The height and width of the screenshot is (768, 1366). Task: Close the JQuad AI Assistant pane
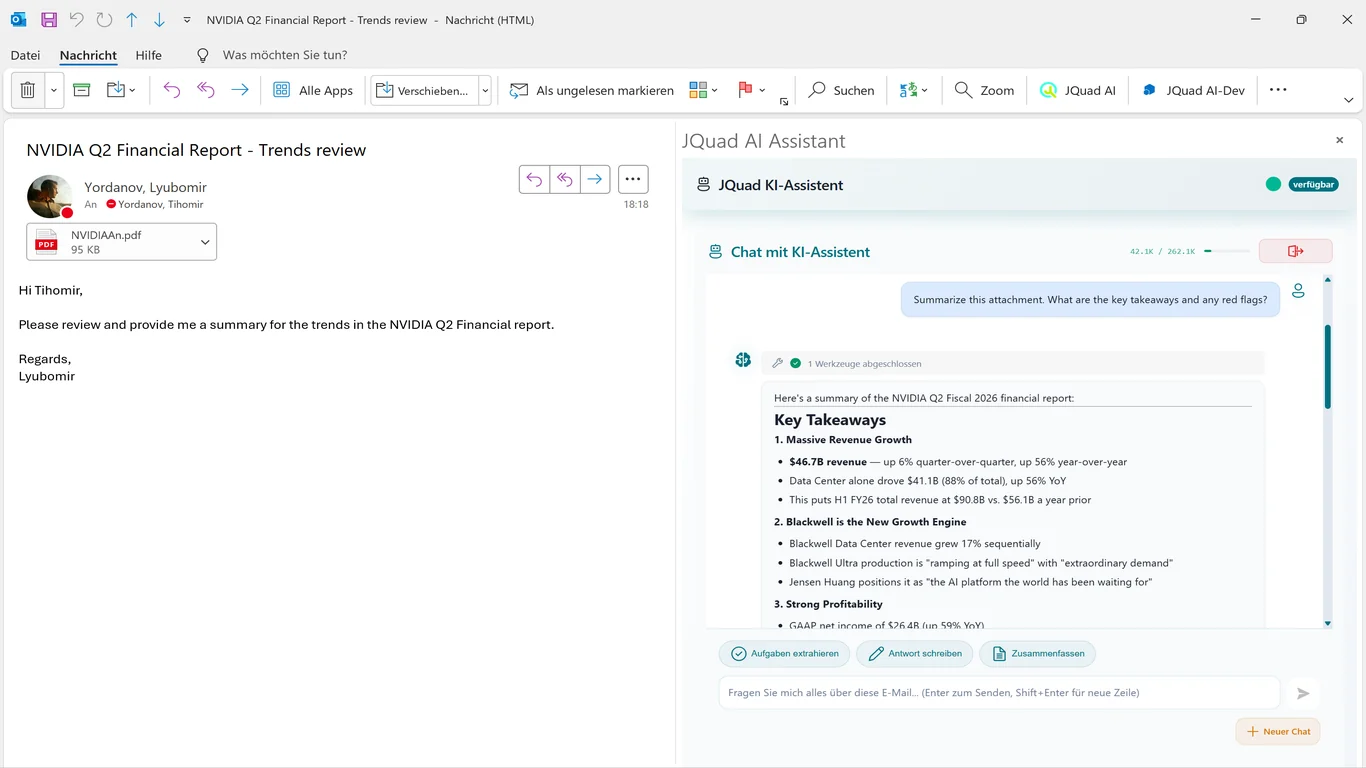tap(1340, 141)
